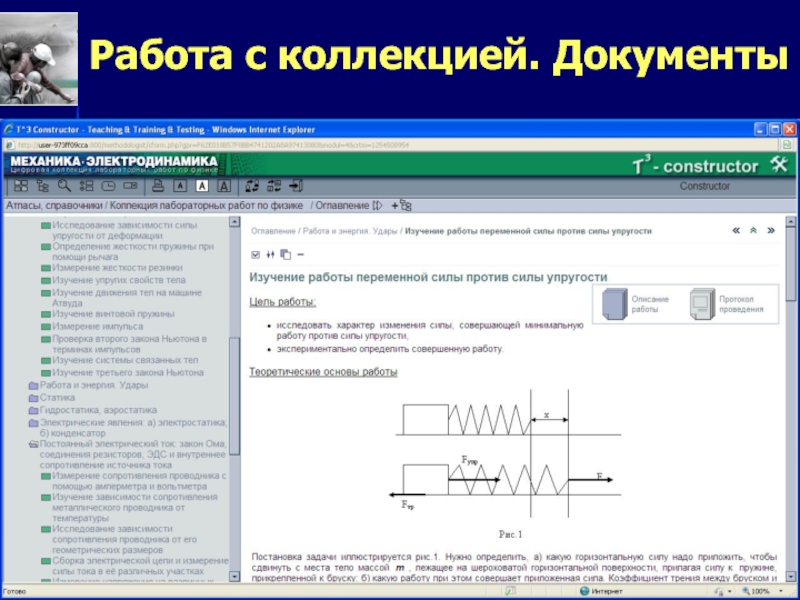Open the grid view icon in the toolbar
This screenshot has width=800, height=600.
[21, 186]
